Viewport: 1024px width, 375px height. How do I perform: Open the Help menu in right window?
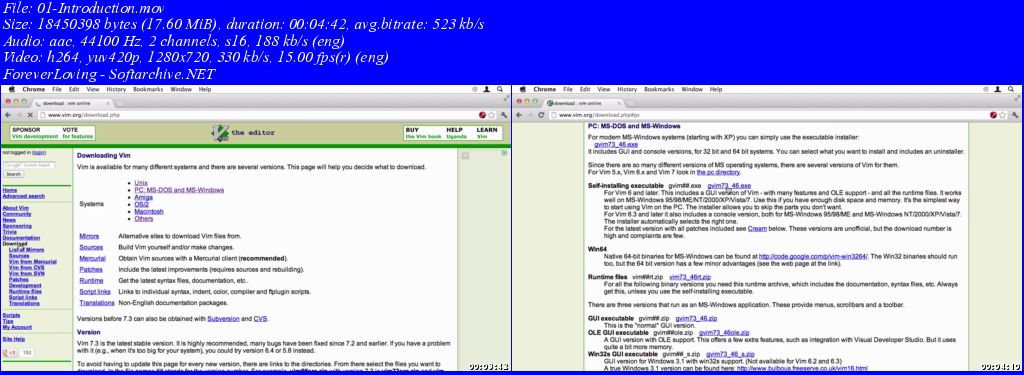click(716, 90)
